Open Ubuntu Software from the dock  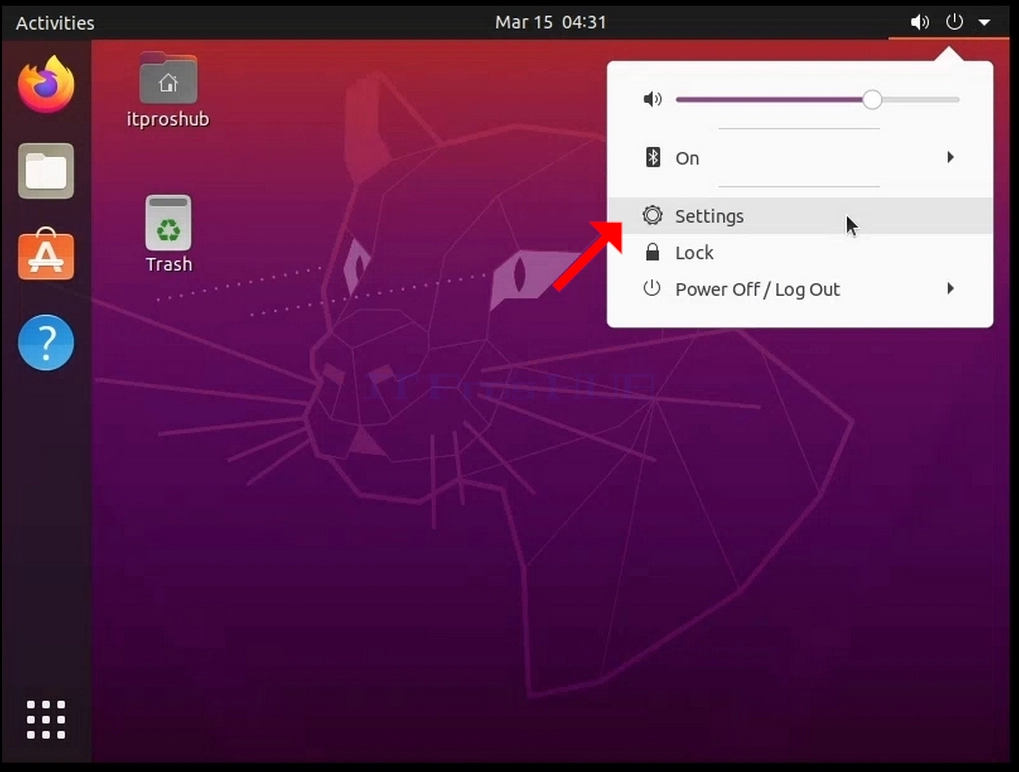coord(46,255)
